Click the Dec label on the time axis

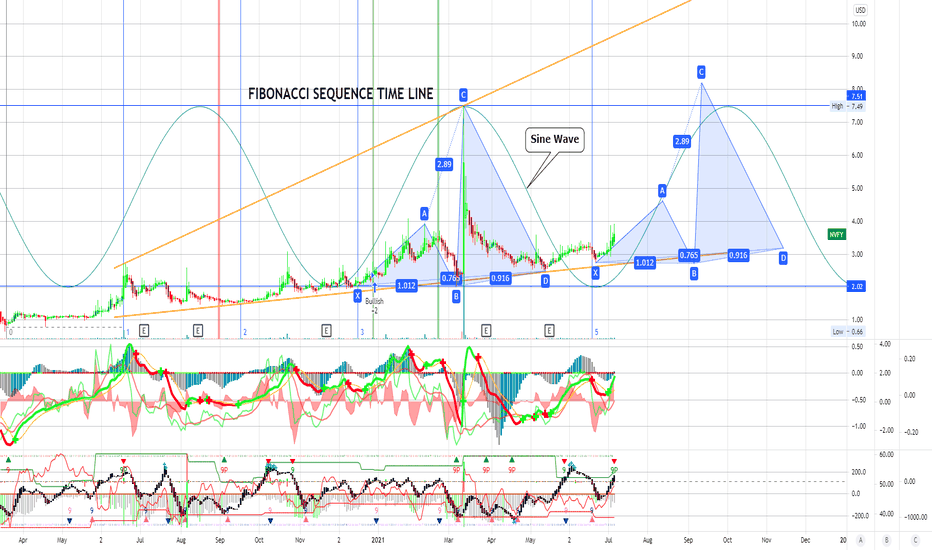click(x=805, y=540)
